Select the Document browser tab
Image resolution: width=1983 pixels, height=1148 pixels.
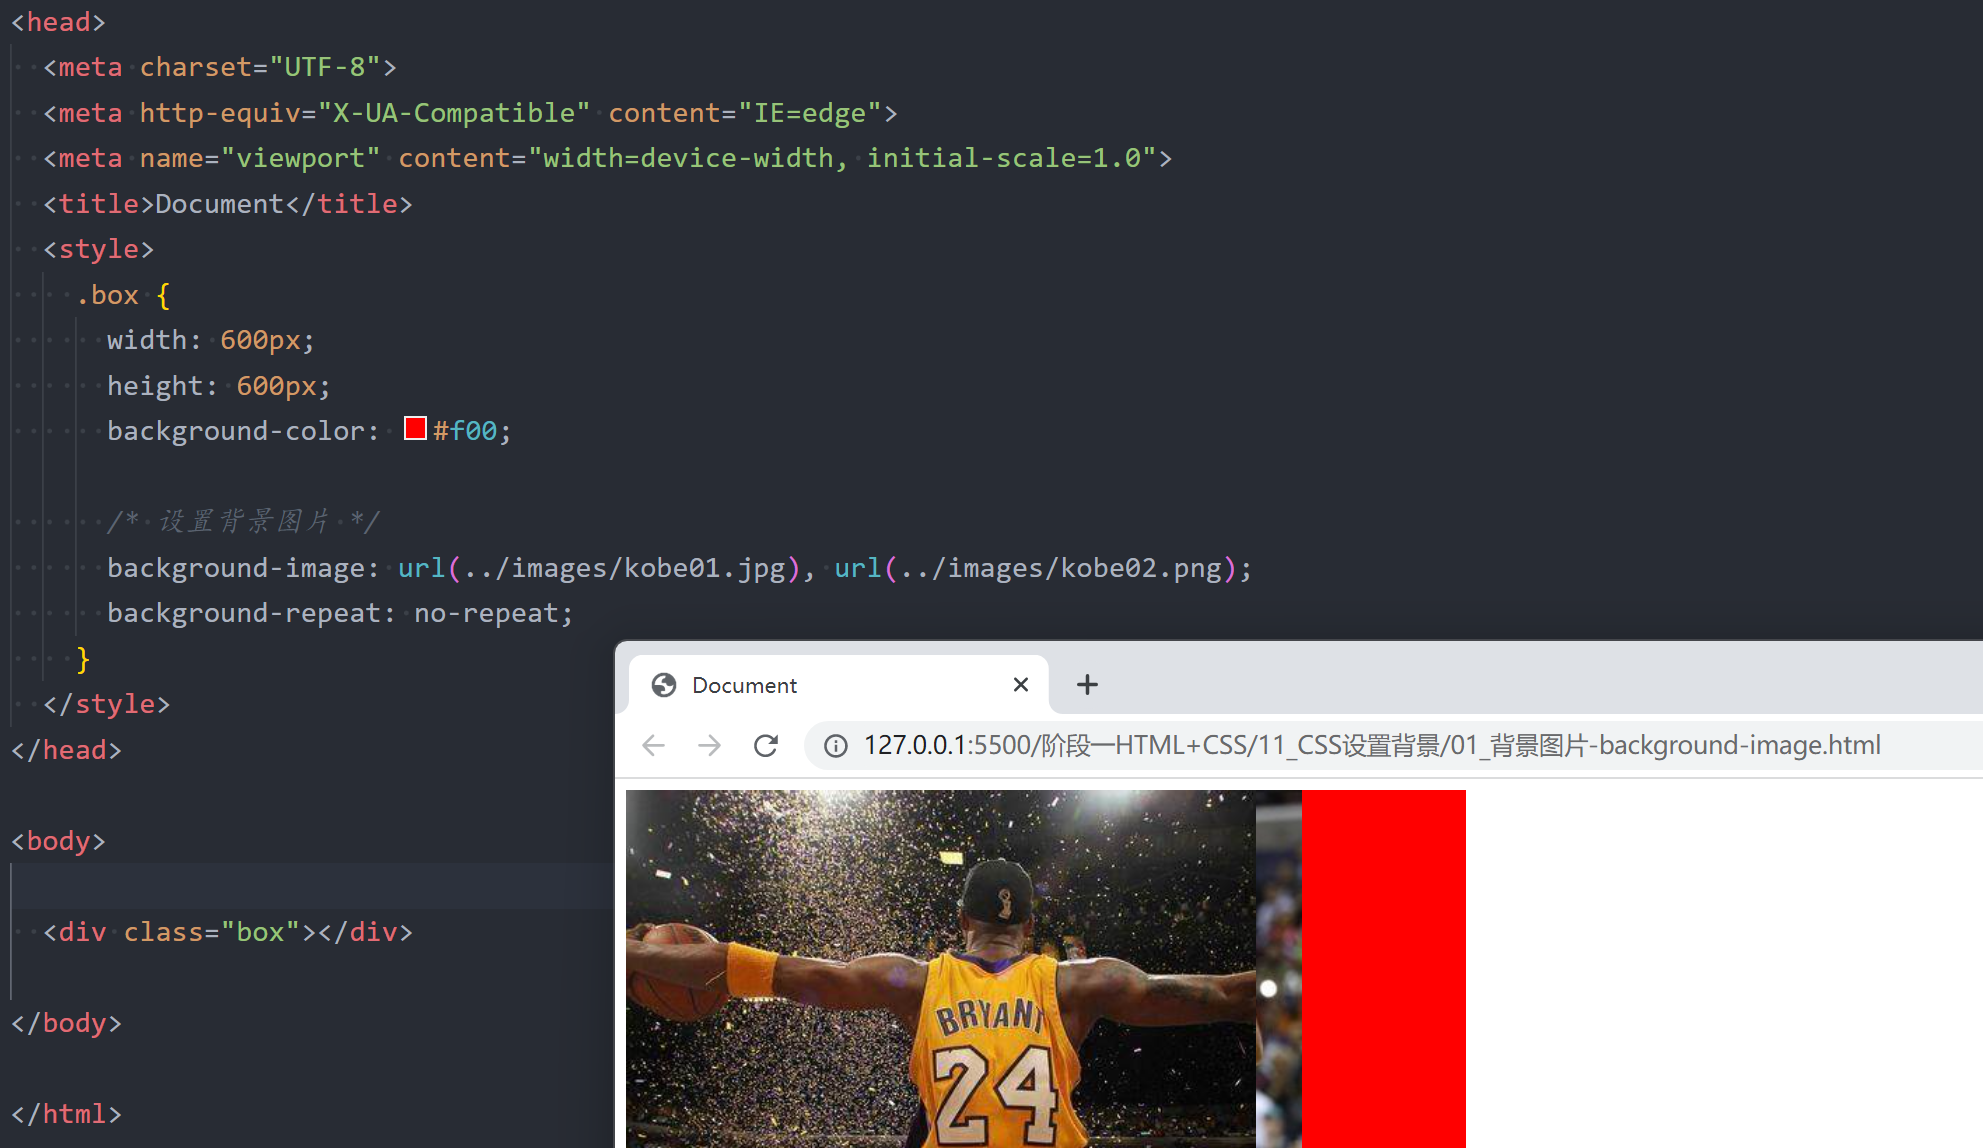(x=840, y=685)
